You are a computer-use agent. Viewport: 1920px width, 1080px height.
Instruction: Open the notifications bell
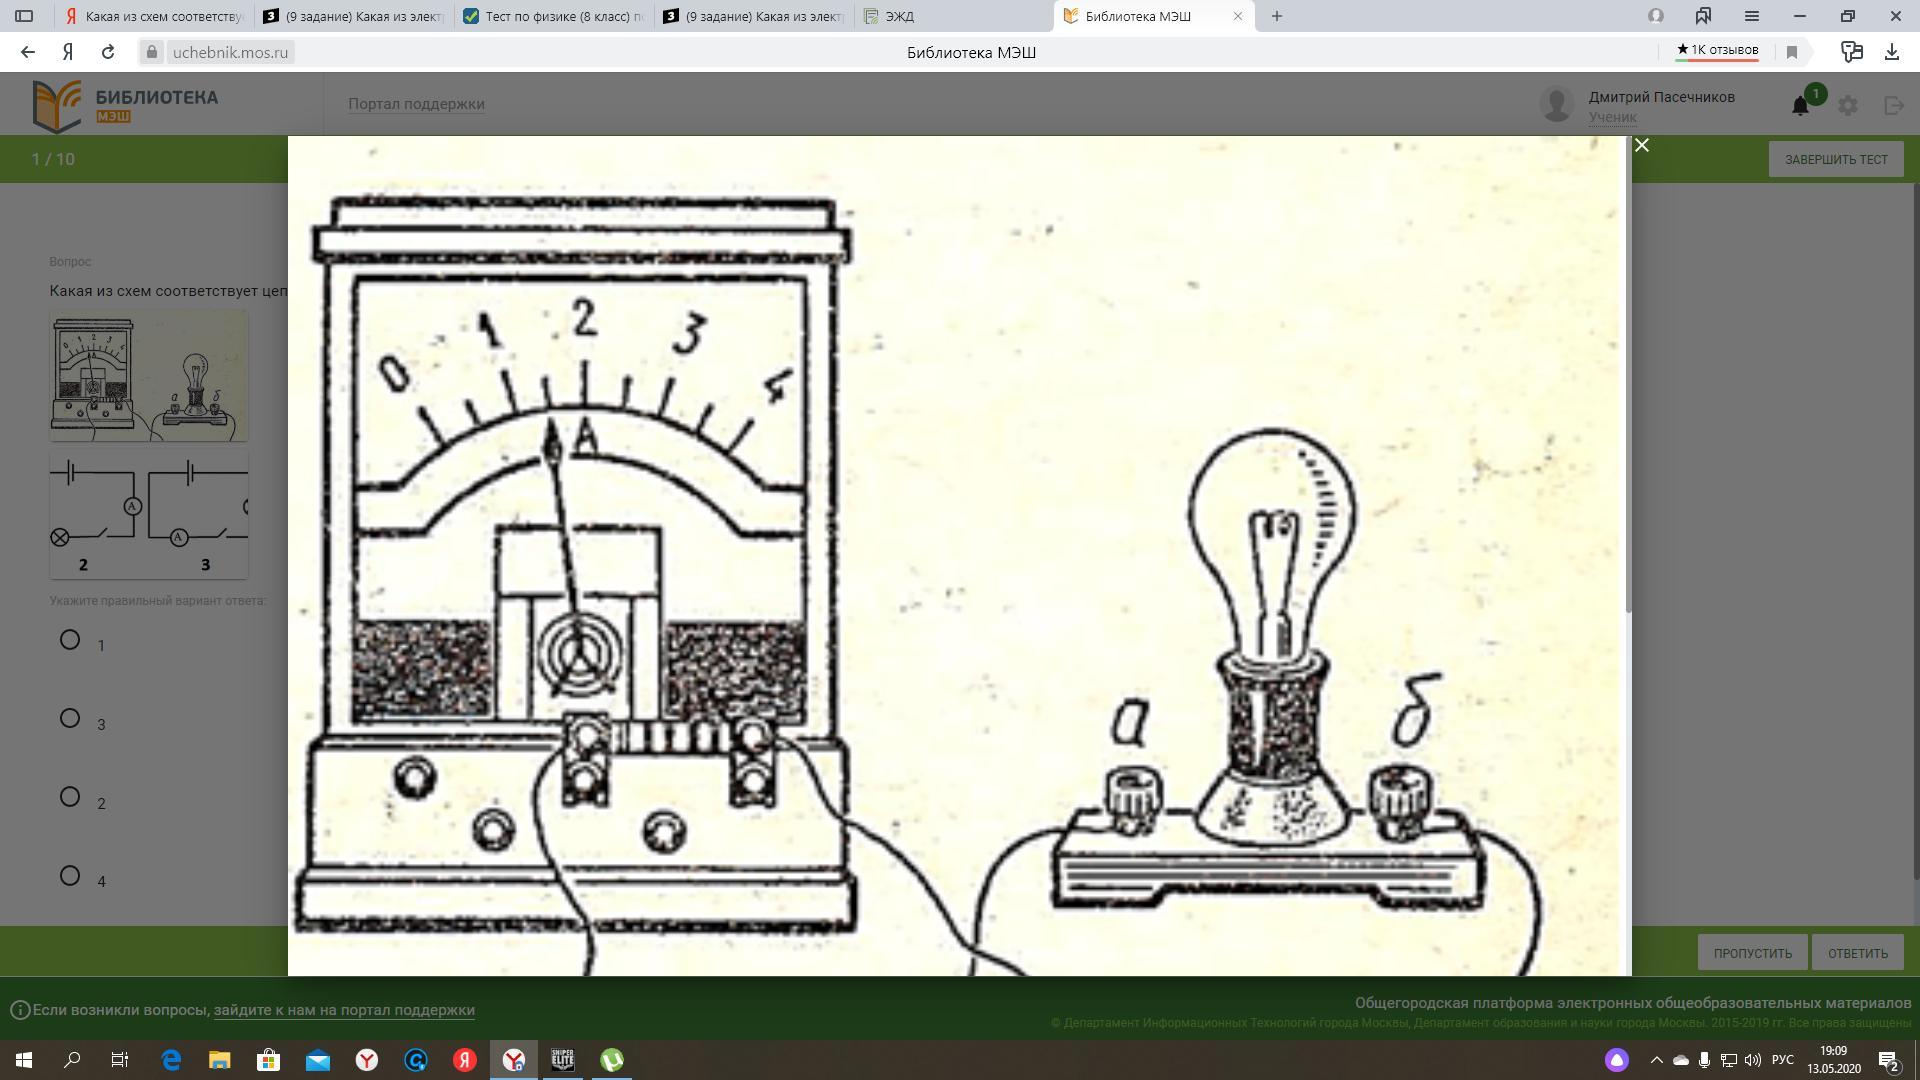tap(1800, 105)
